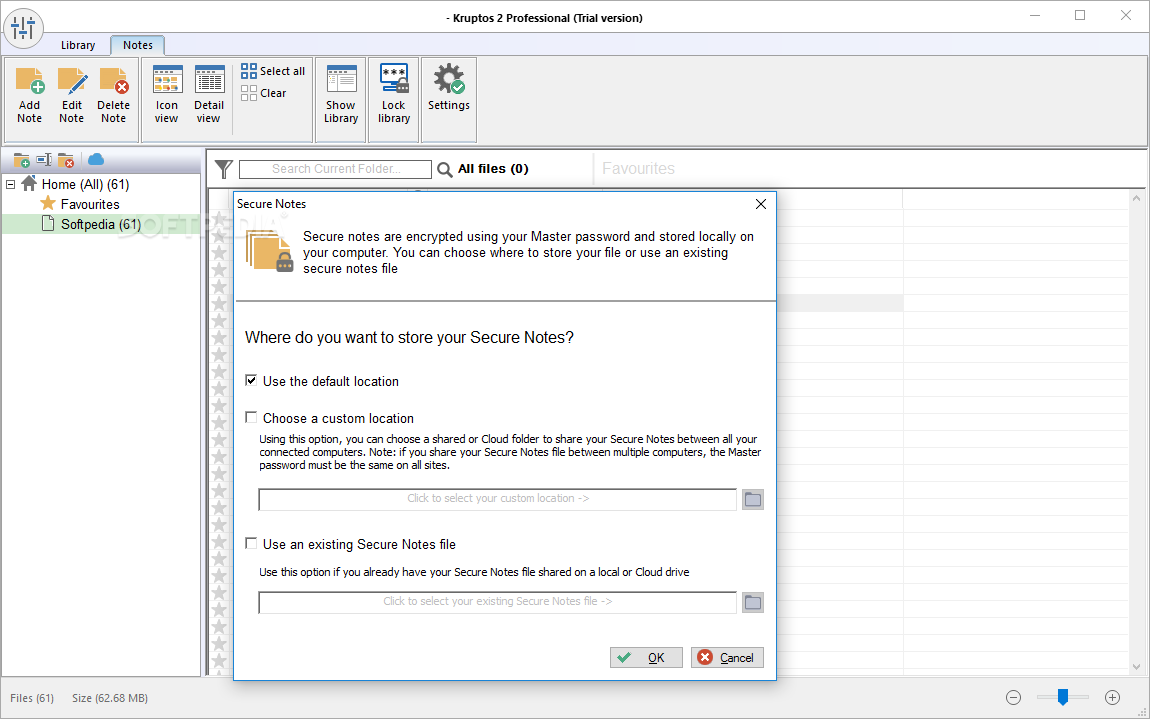Click Files (61) in status bar

tap(32, 698)
